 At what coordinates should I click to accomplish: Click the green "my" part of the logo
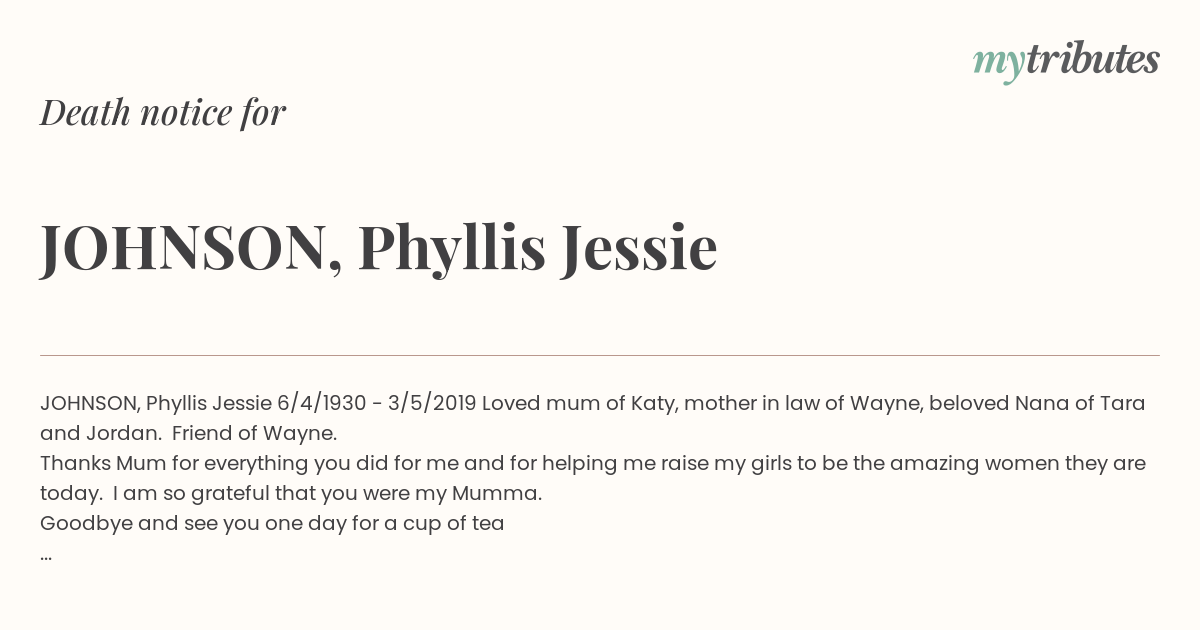click(x=998, y=65)
